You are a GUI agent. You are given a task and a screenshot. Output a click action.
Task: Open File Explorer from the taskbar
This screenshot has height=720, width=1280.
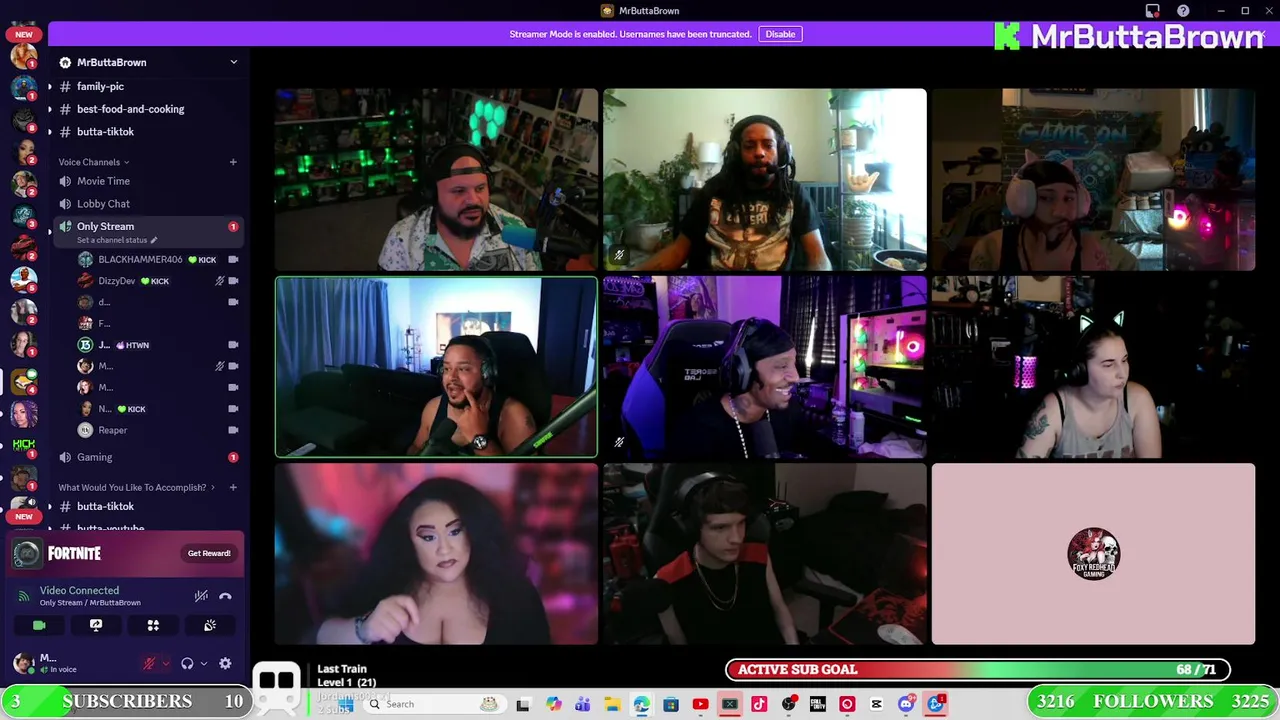tap(611, 704)
